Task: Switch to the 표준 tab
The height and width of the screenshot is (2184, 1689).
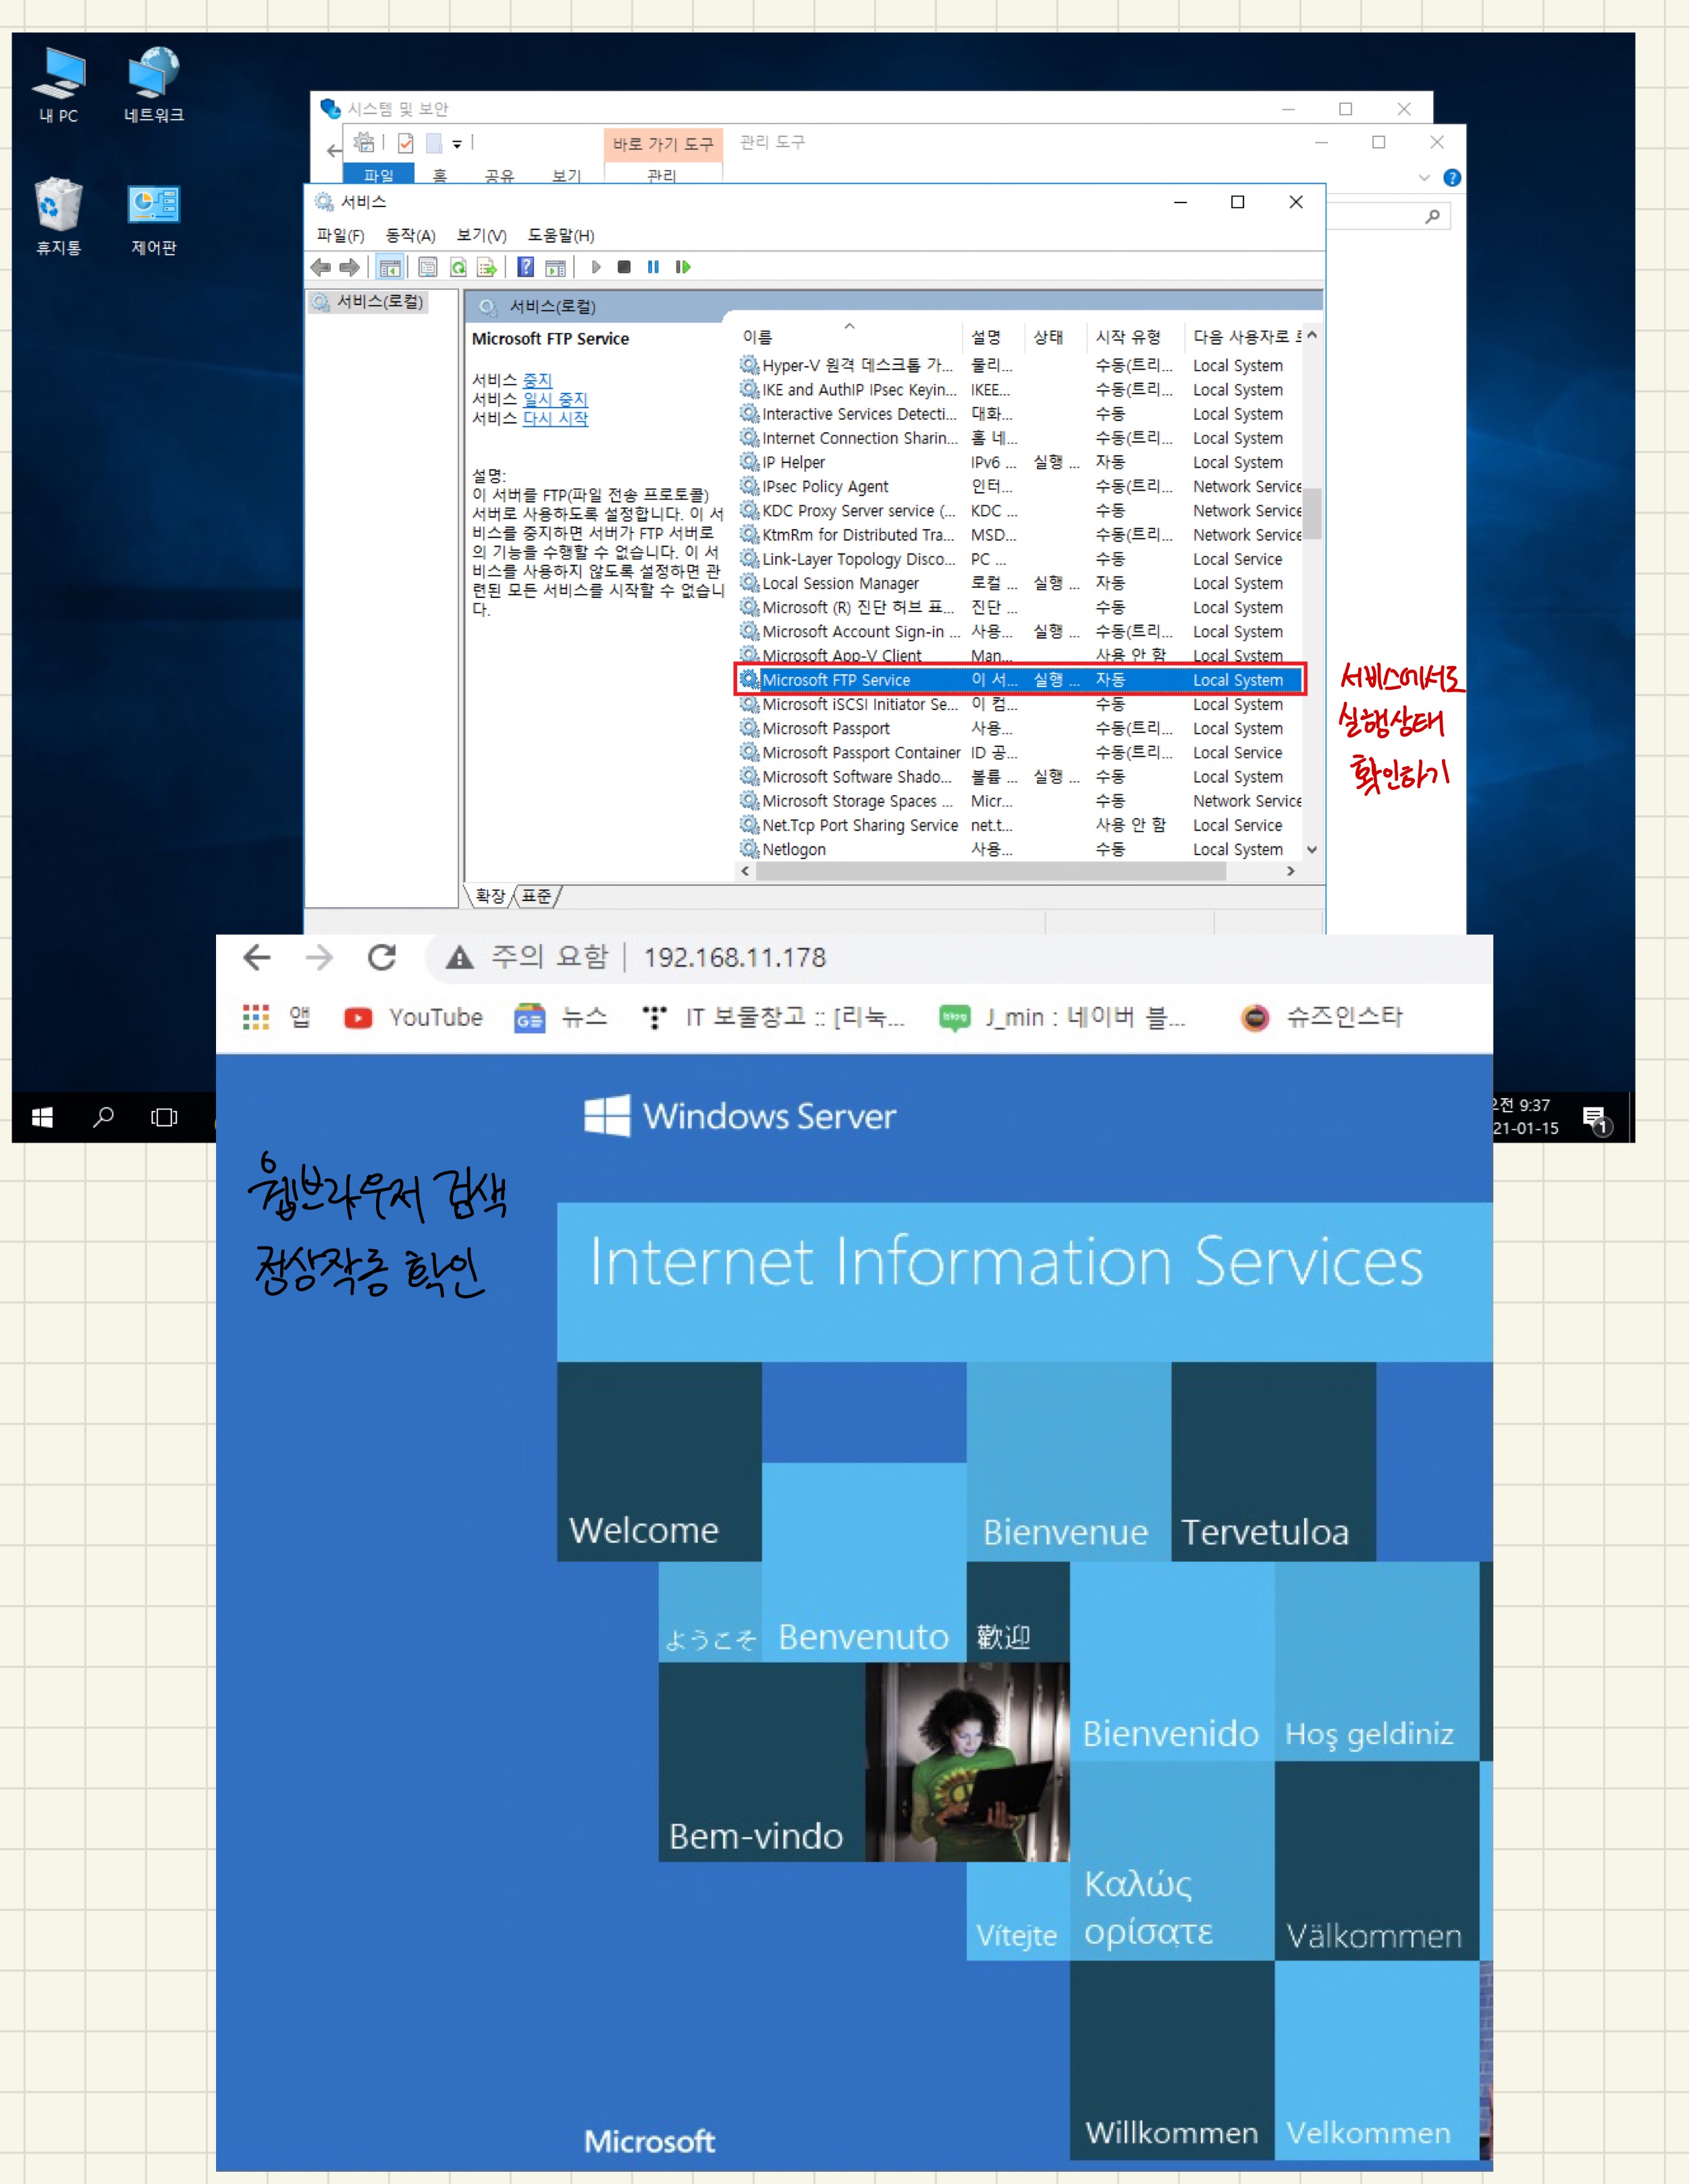Action: pyautogui.click(x=537, y=896)
